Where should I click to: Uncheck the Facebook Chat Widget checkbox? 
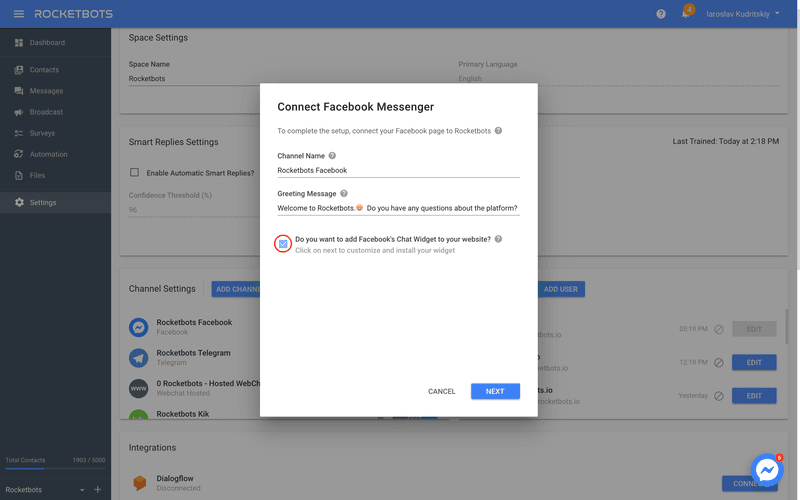tap(283, 244)
